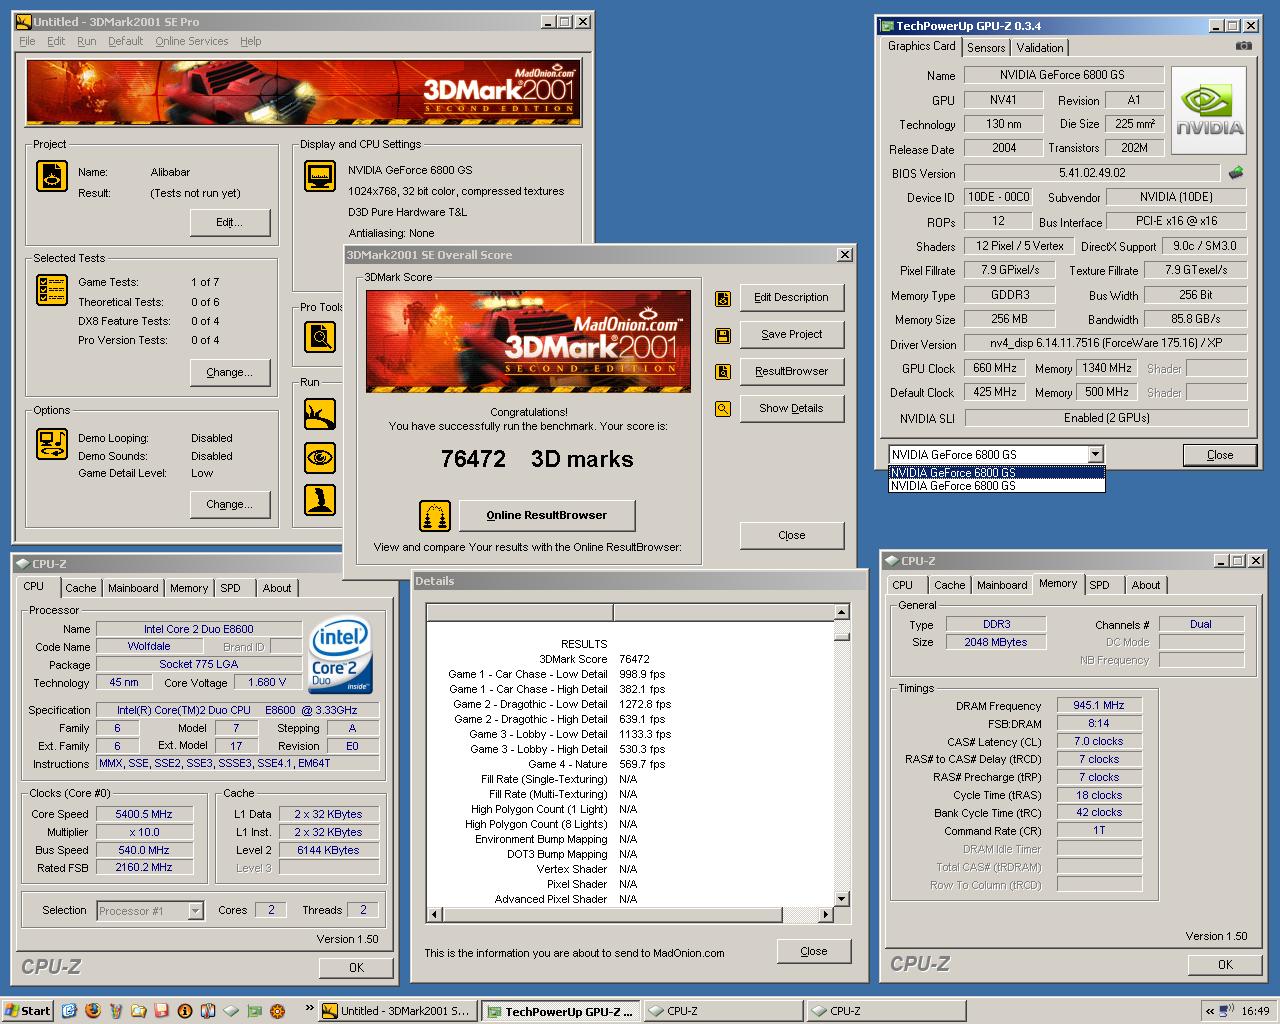
Task: Open the Windows Start menu
Action: click(28, 1011)
